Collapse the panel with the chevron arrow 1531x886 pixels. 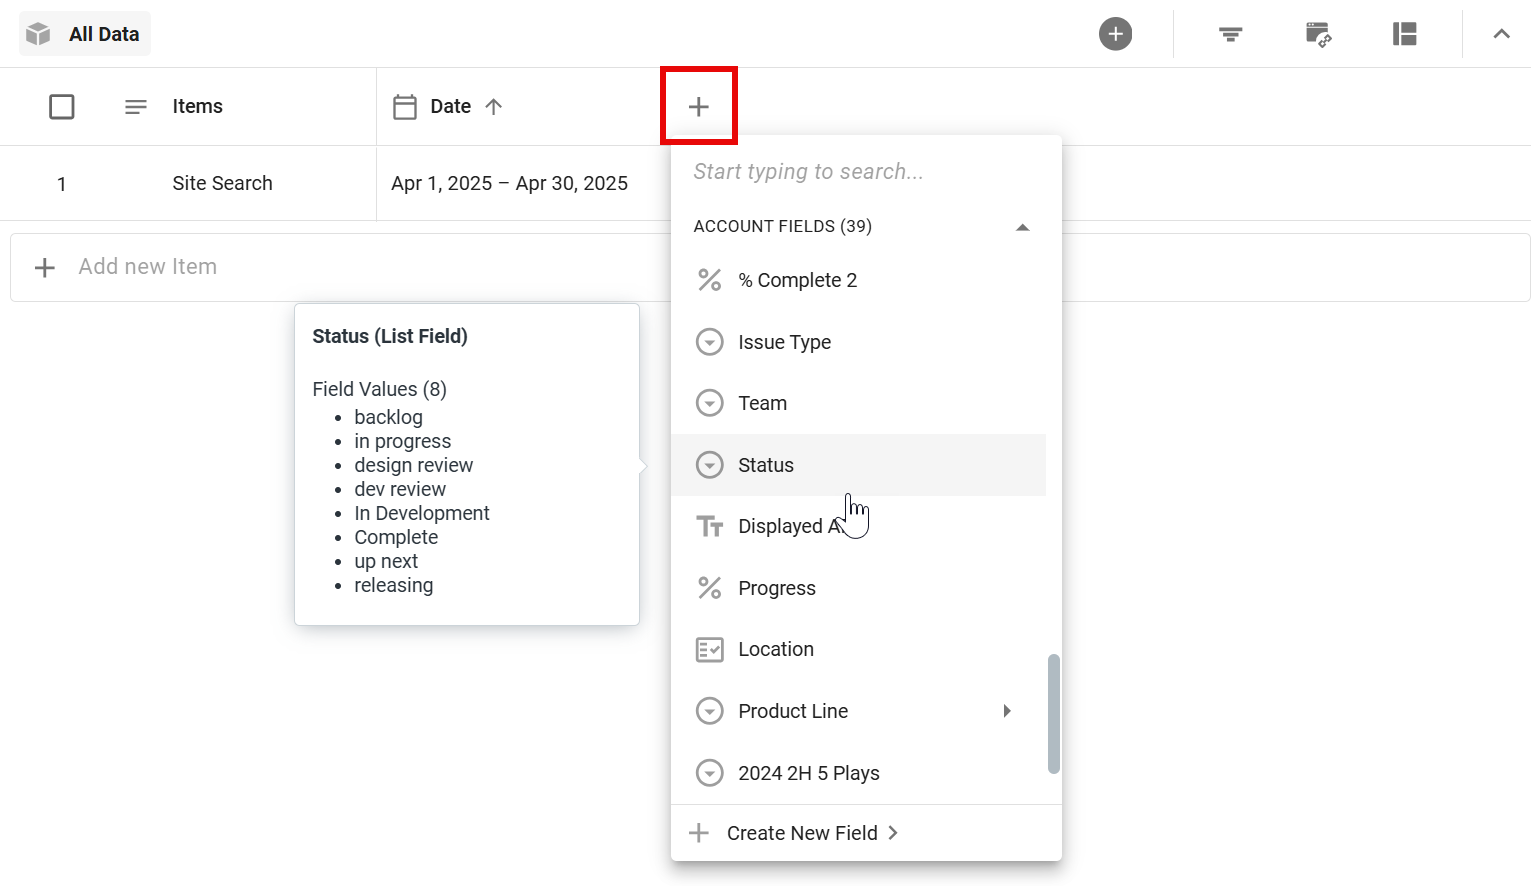pyautogui.click(x=1501, y=33)
